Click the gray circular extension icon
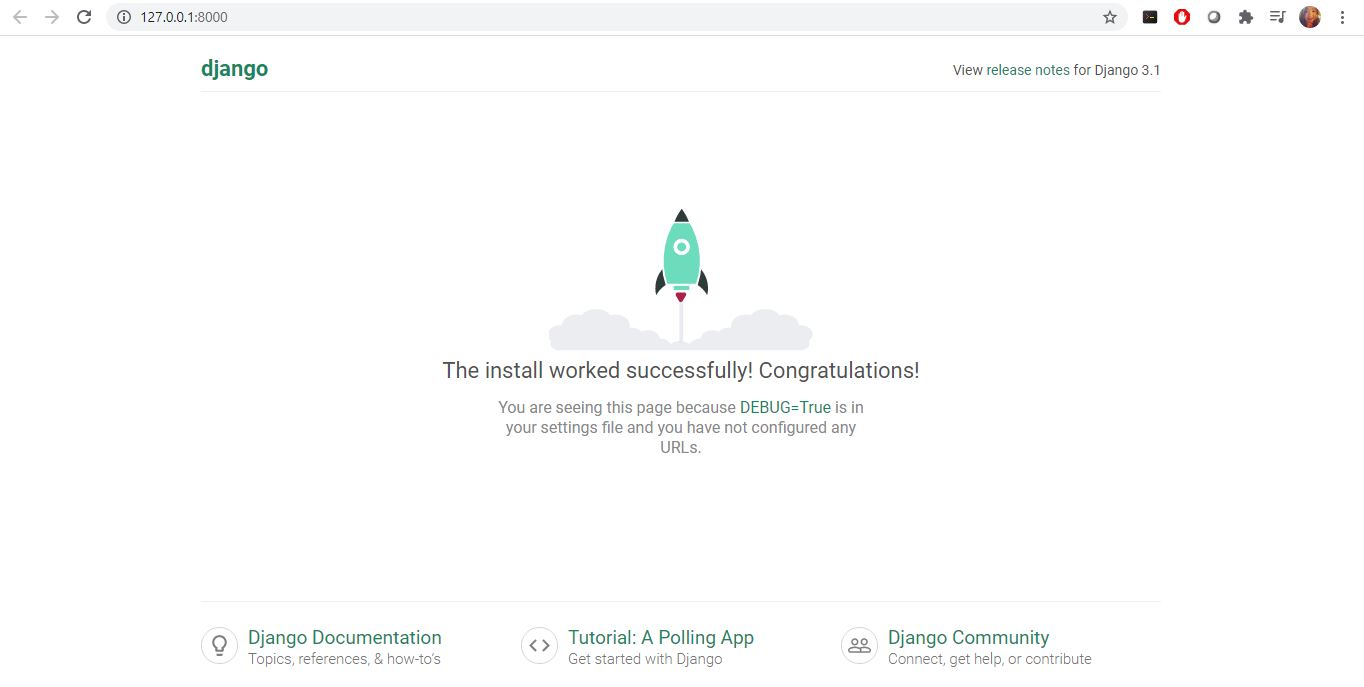 point(1214,17)
